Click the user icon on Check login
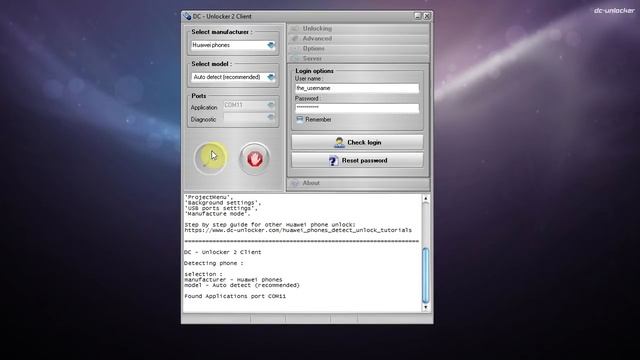 339,142
